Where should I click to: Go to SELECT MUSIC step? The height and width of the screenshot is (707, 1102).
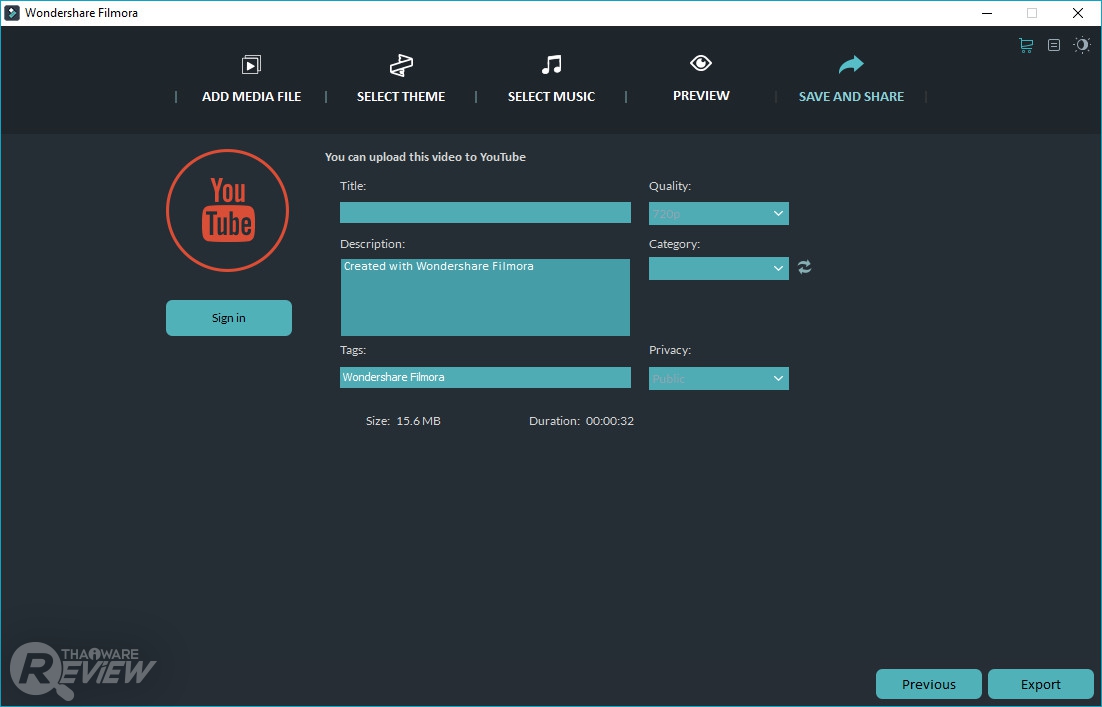pos(552,96)
